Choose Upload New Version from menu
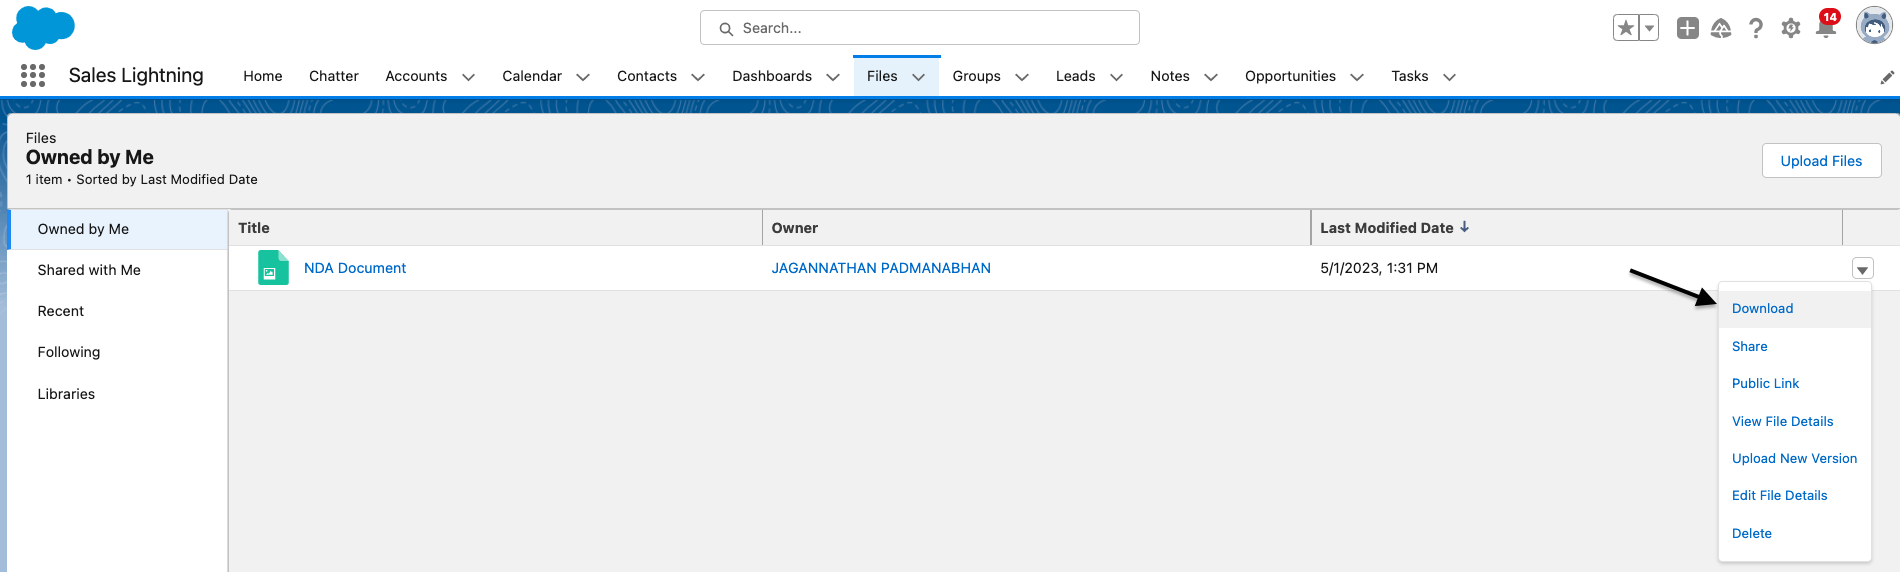This screenshot has width=1900, height=572. click(1795, 458)
